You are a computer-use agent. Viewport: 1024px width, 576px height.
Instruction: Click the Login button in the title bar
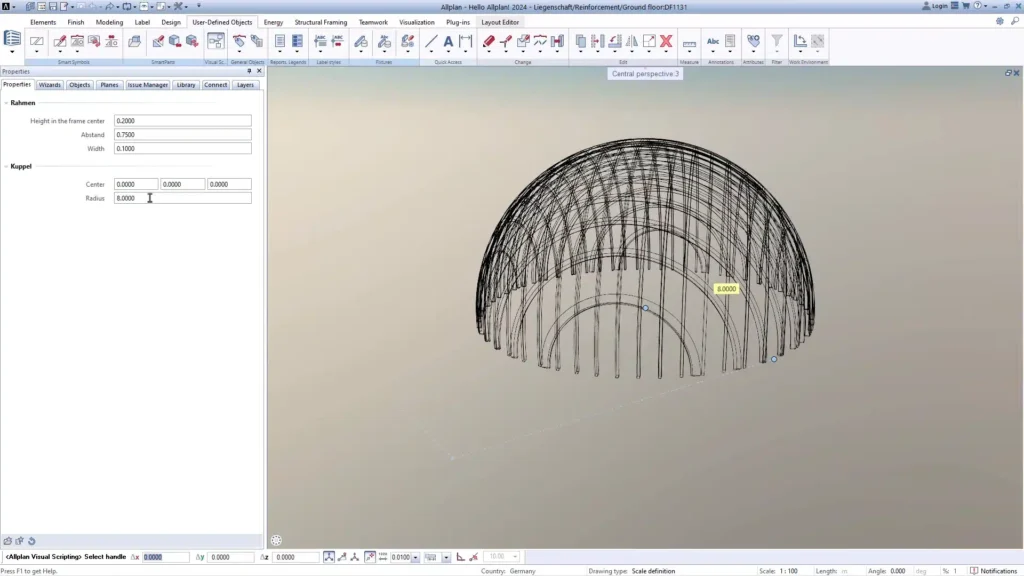tap(938, 5)
